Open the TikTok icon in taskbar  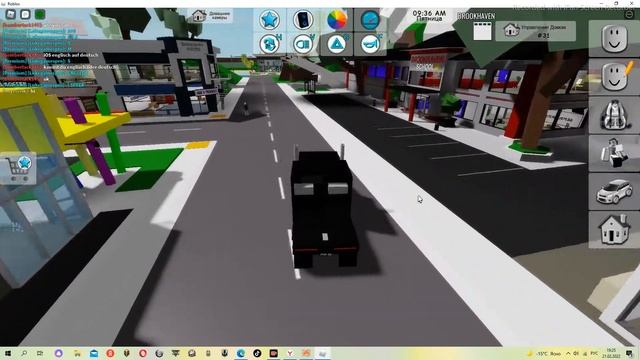pyautogui.click(x=257, y=353)
